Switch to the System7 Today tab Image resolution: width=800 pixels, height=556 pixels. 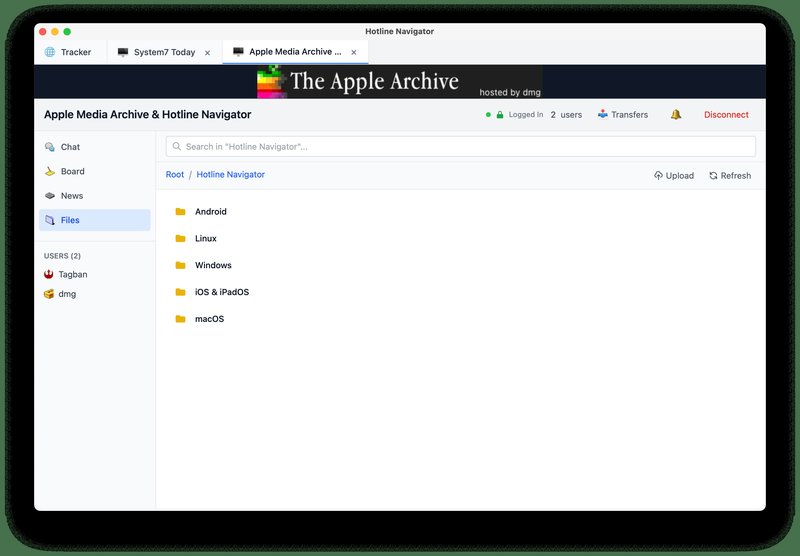164,52
